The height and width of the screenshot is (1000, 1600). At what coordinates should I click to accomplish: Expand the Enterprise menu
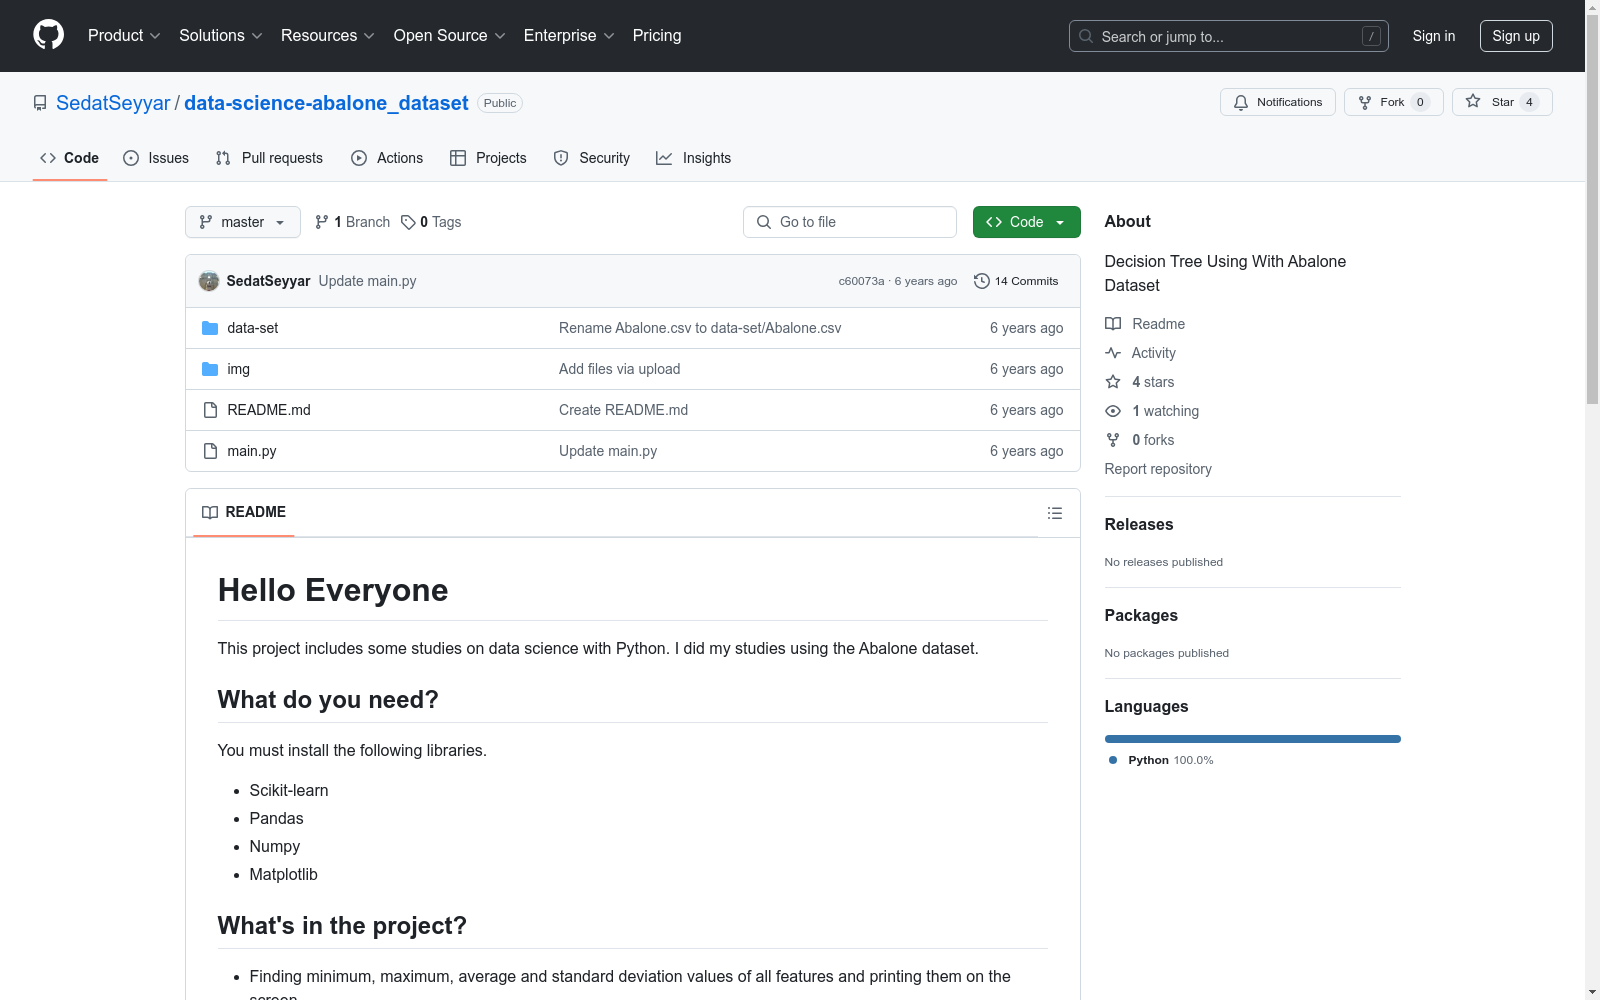coord(569,36)
